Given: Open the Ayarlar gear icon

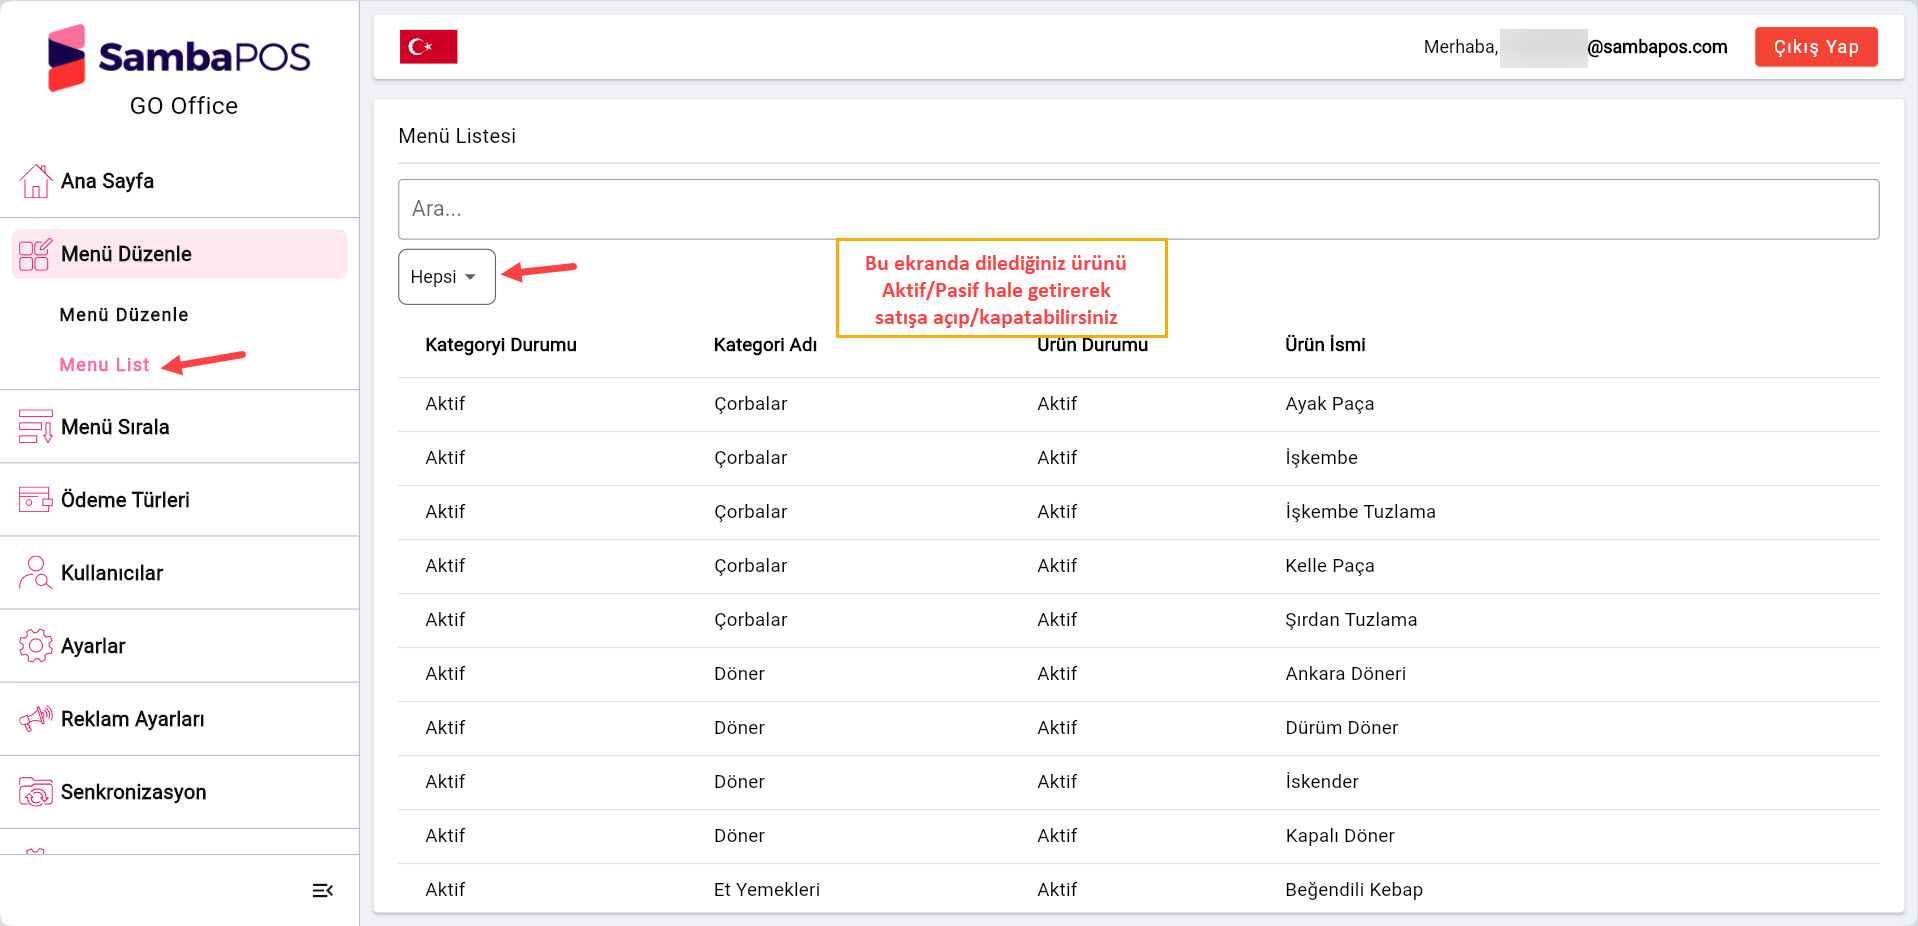Looking at the screenshot, I should (36, 646).
